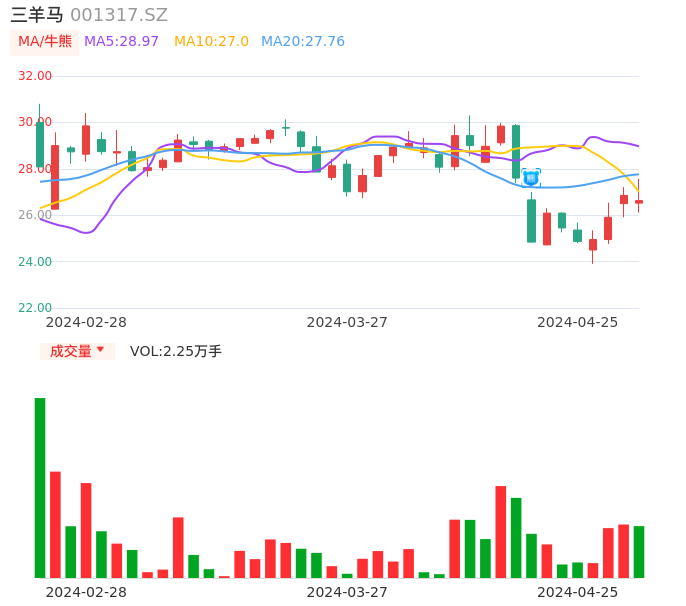Click the 28.00 price axis label

[x=35, y=169]
